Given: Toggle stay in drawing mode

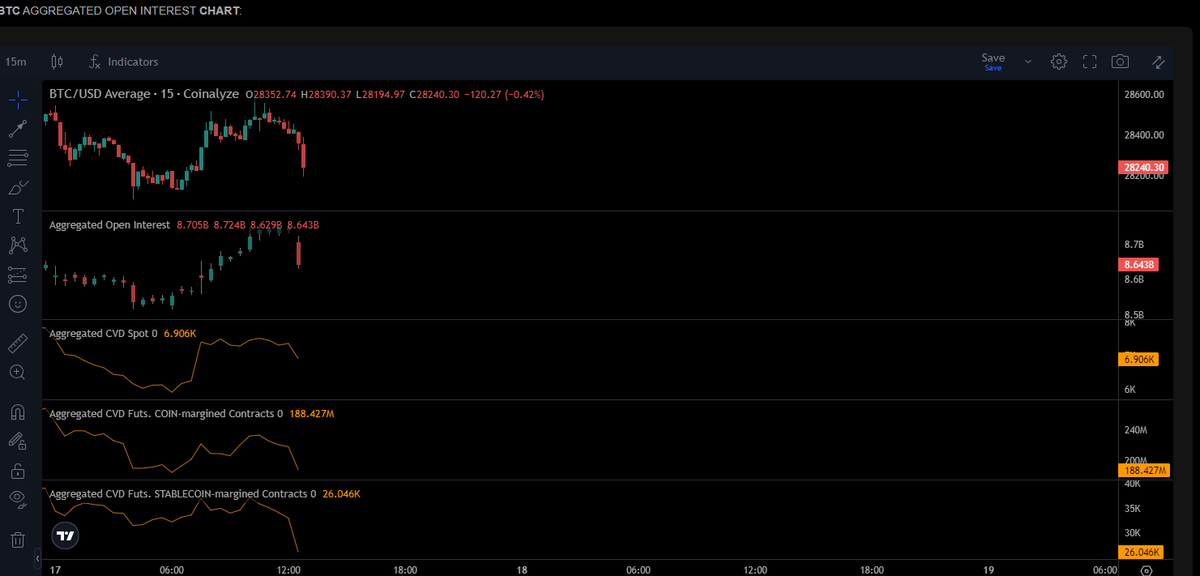Looking at the screenshot, I should point(18,440).
